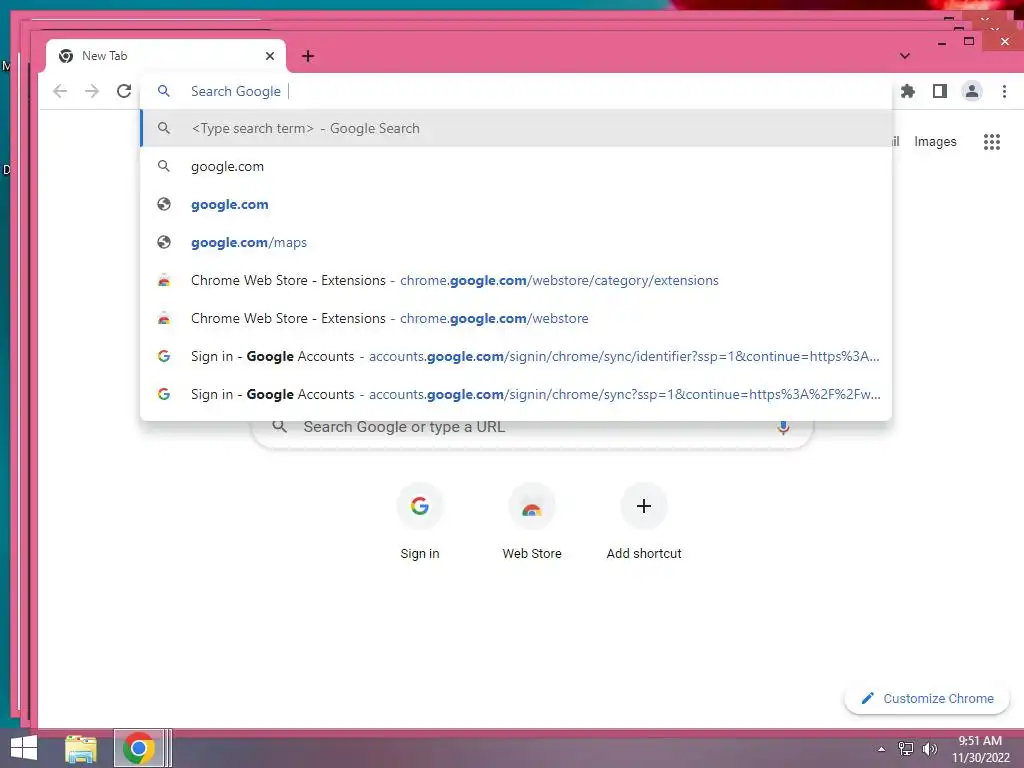Open the Sign in shortcut tile
The height and width of the screenshot is (768, 1024).
point(420,522)
